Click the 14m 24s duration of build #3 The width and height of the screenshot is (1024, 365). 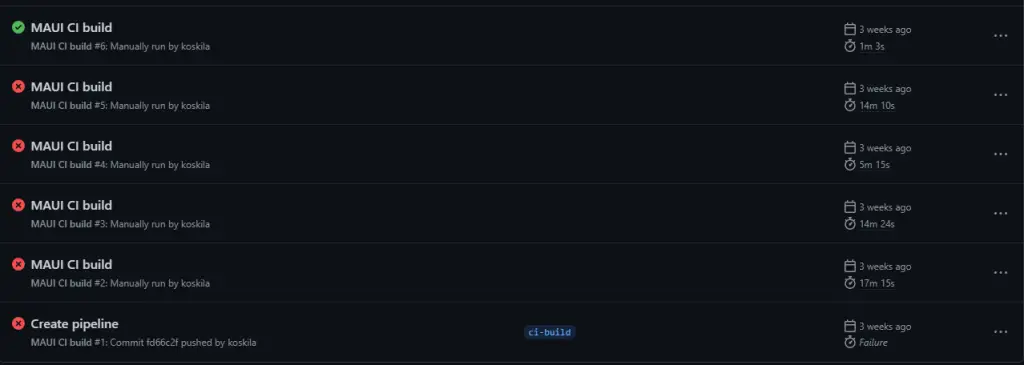pyautogui.click(x=876, y=224)
